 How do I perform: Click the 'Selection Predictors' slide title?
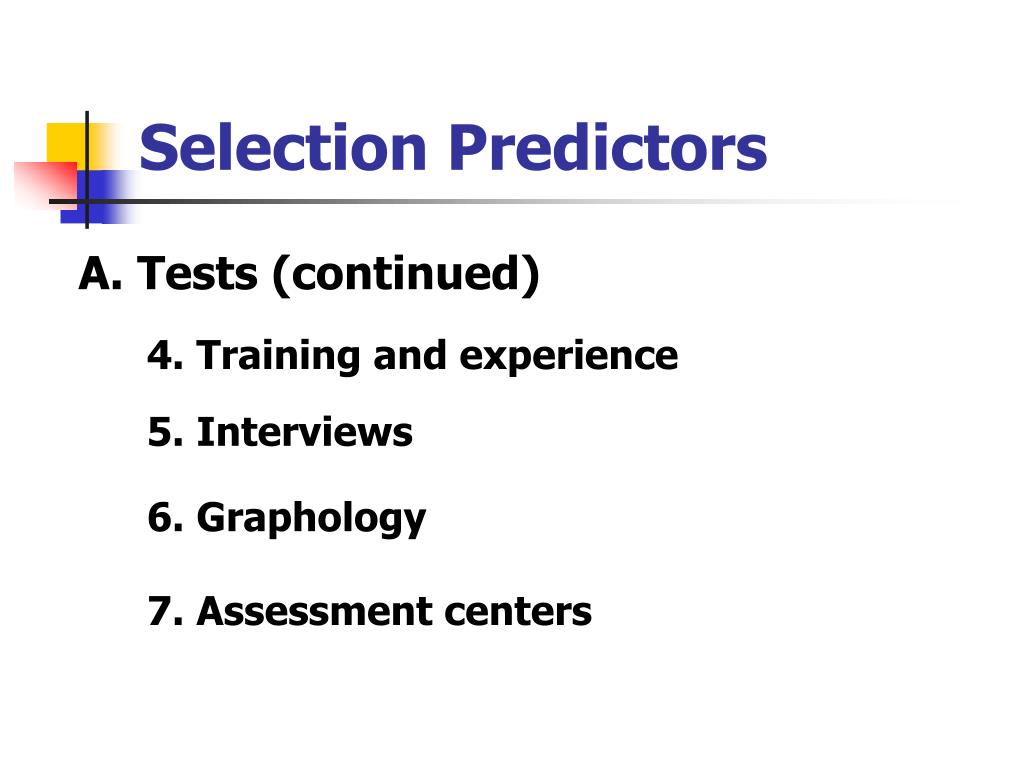pos(453,148)
